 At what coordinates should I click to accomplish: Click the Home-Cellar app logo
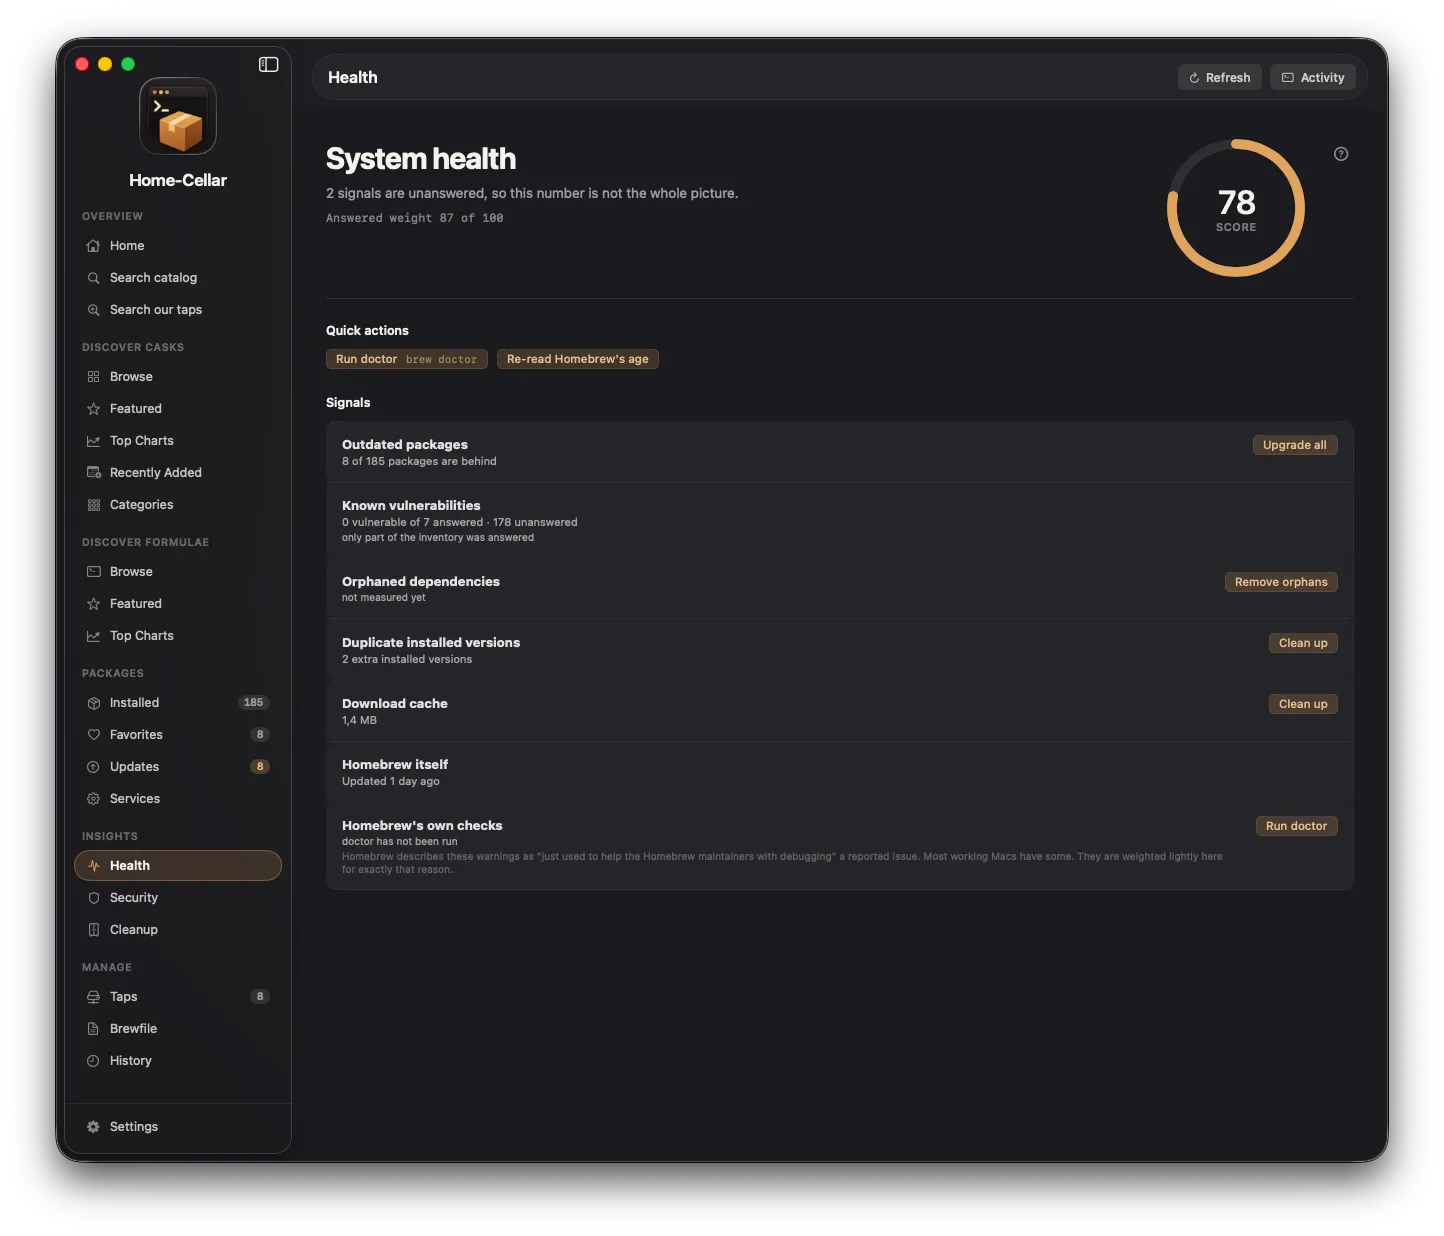[x=178, y=116]
